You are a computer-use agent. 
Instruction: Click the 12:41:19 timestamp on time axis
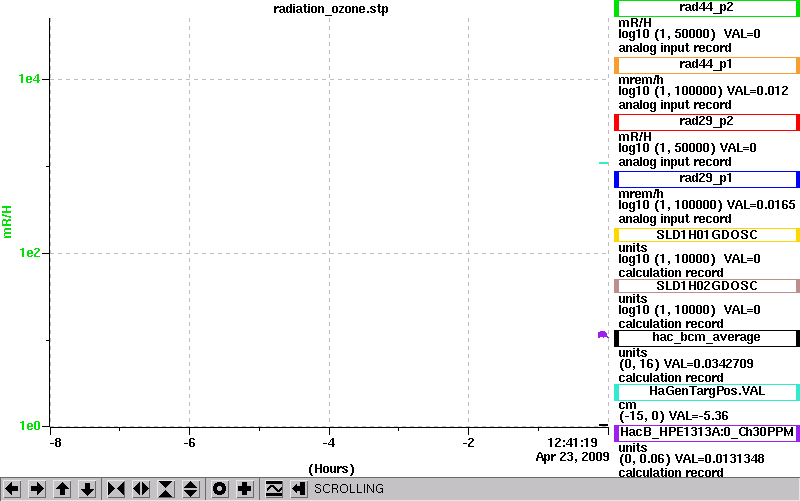pos(572,442)
